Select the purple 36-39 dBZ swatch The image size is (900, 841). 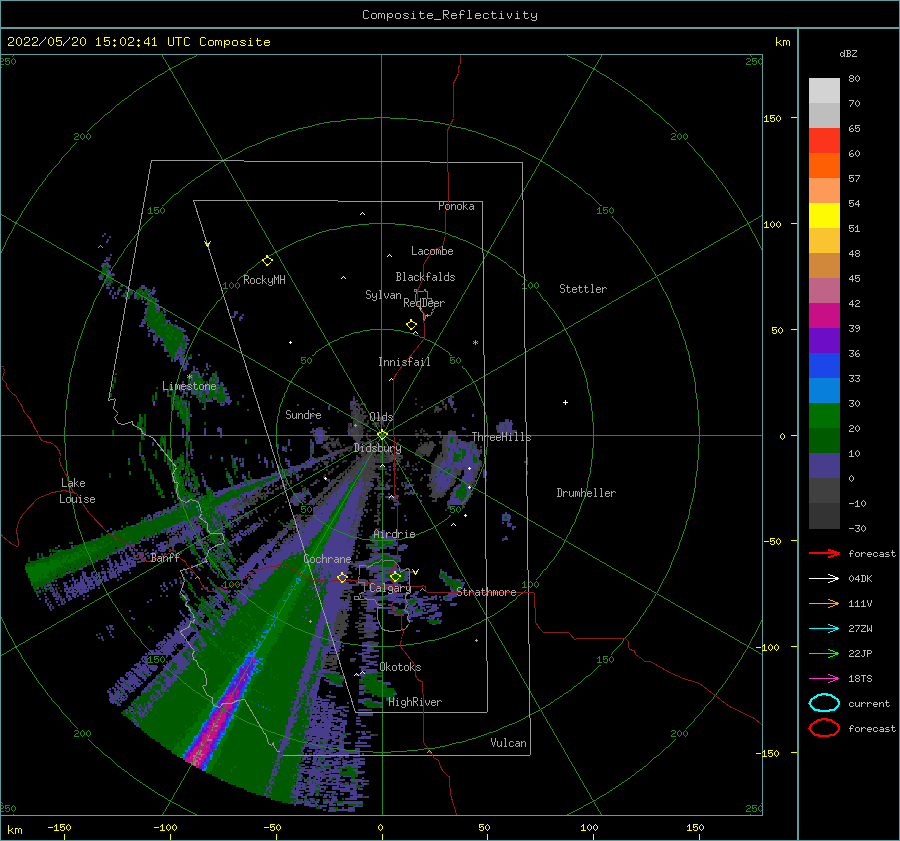pos(824,340)
